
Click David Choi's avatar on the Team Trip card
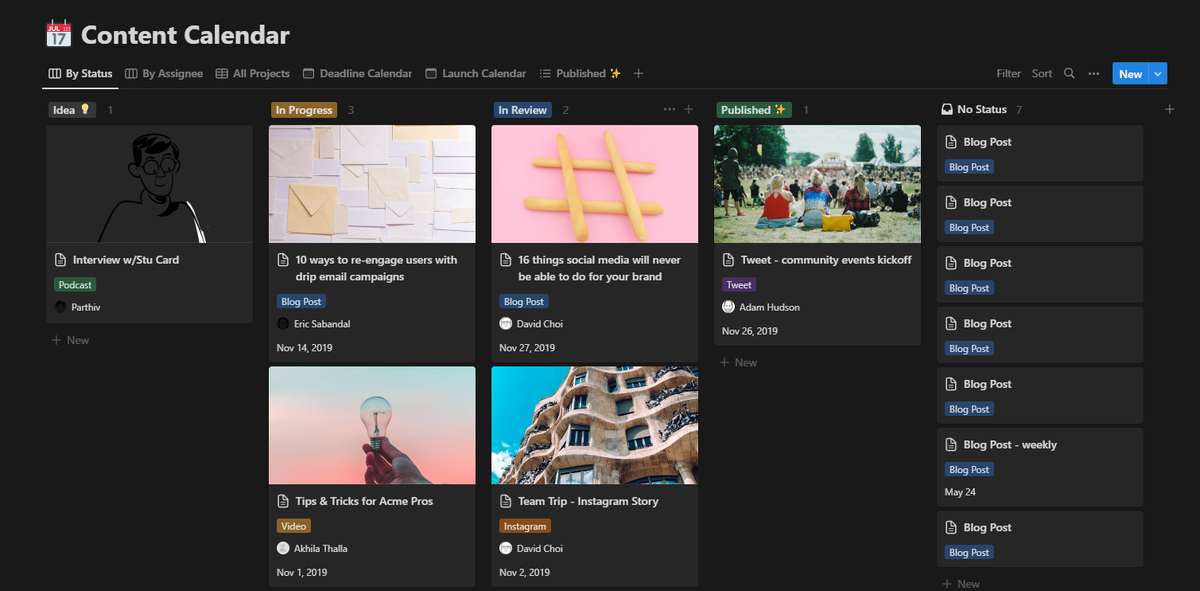[506, 548]
